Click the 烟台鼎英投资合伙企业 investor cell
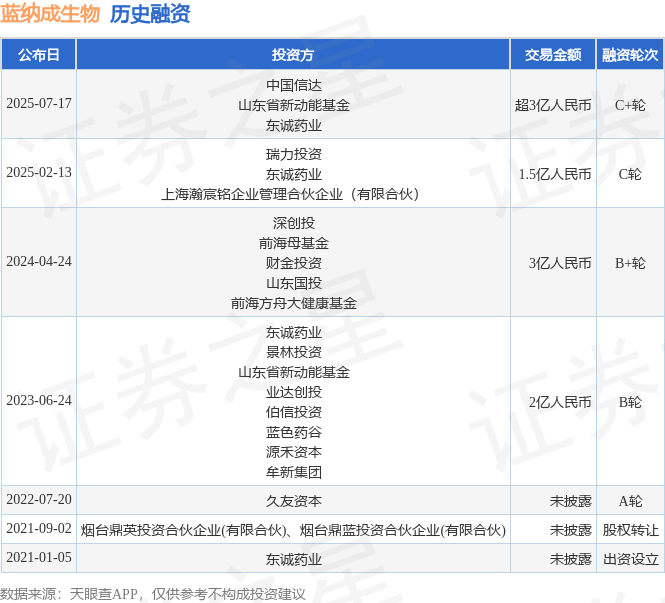Image resolution: width=665 pixels, height=603 pixels. coord(293,530)
